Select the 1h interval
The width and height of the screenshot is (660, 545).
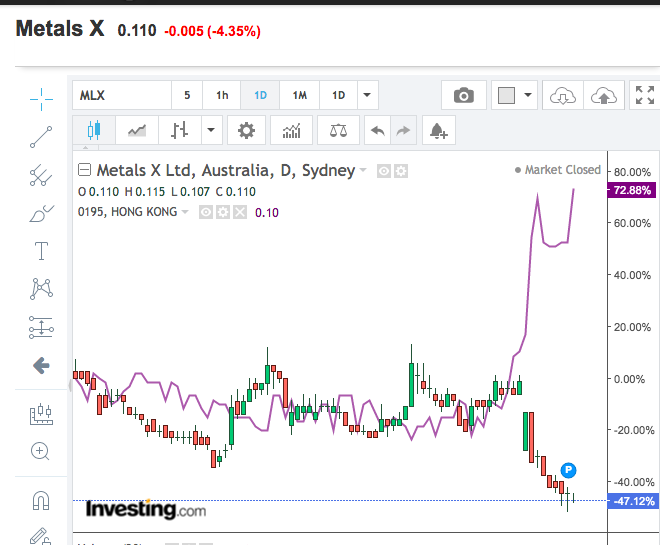(222, 95)
